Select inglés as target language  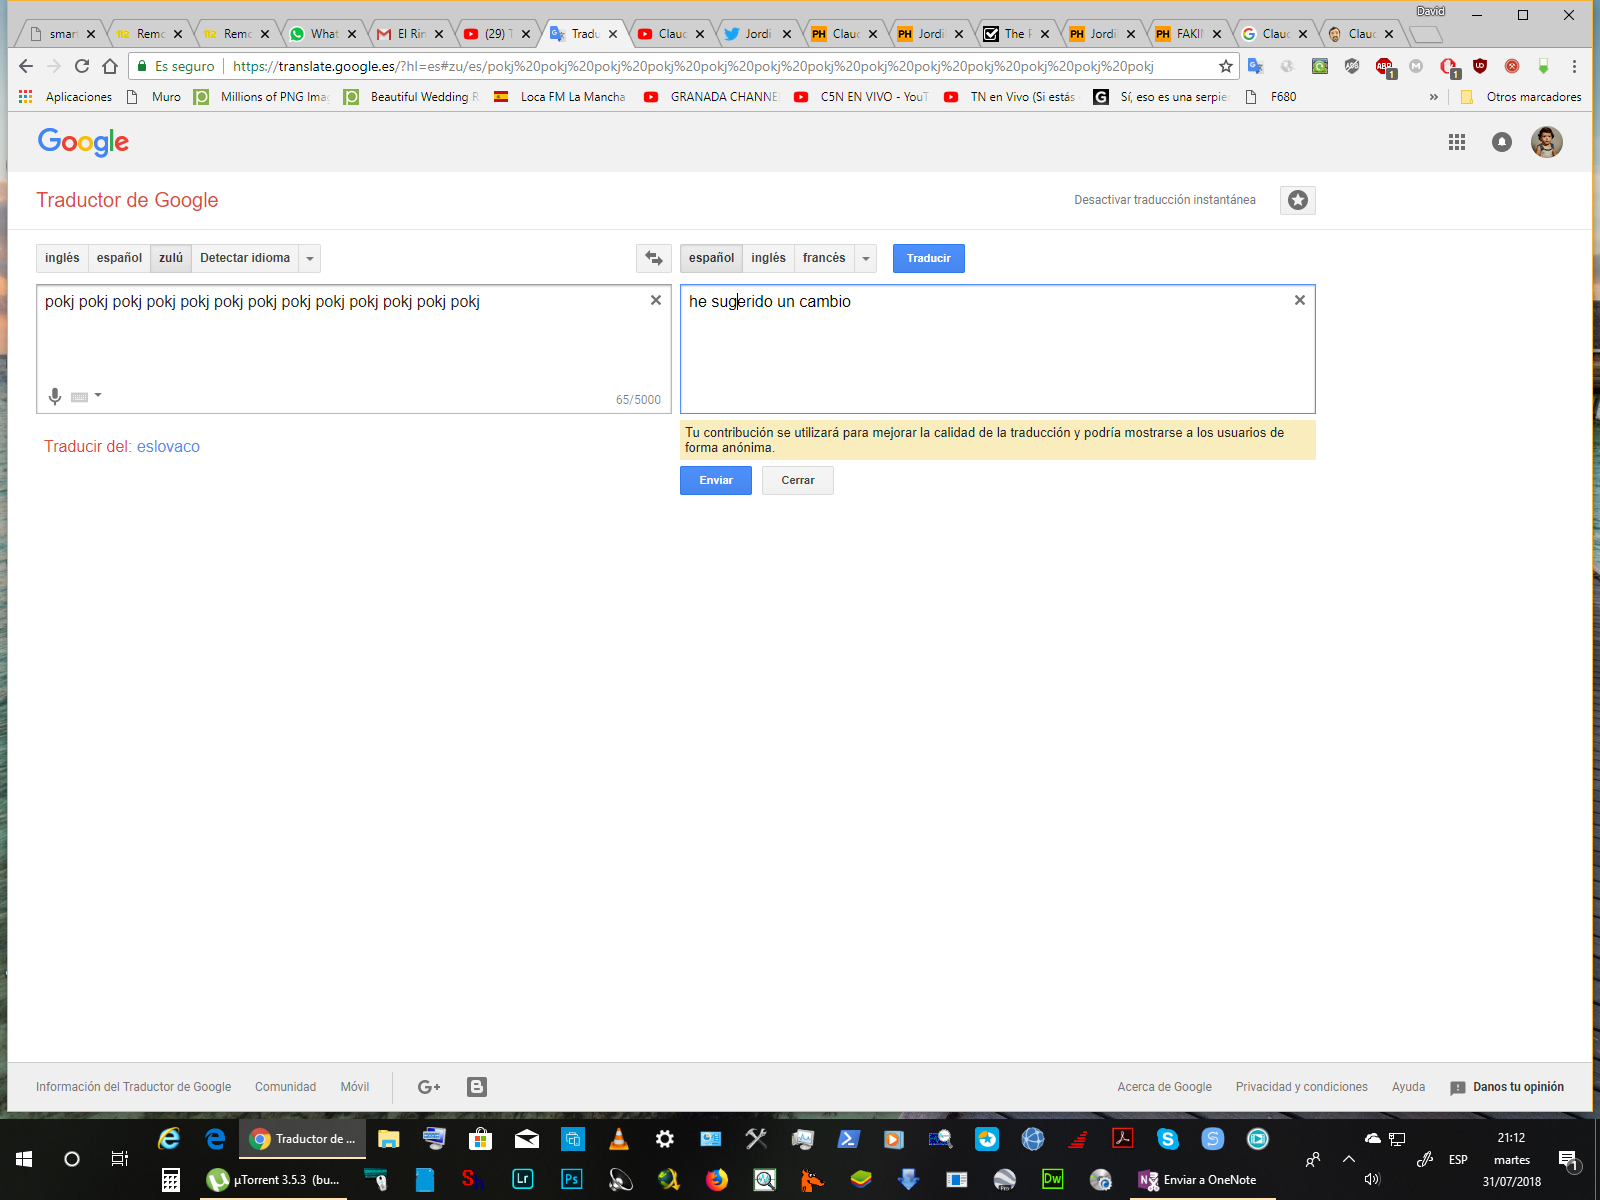pos(768,258)
